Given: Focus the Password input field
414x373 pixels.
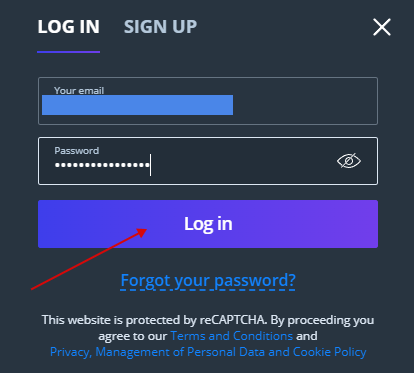Looking at the screenshot, I should (x=208, y=161).
